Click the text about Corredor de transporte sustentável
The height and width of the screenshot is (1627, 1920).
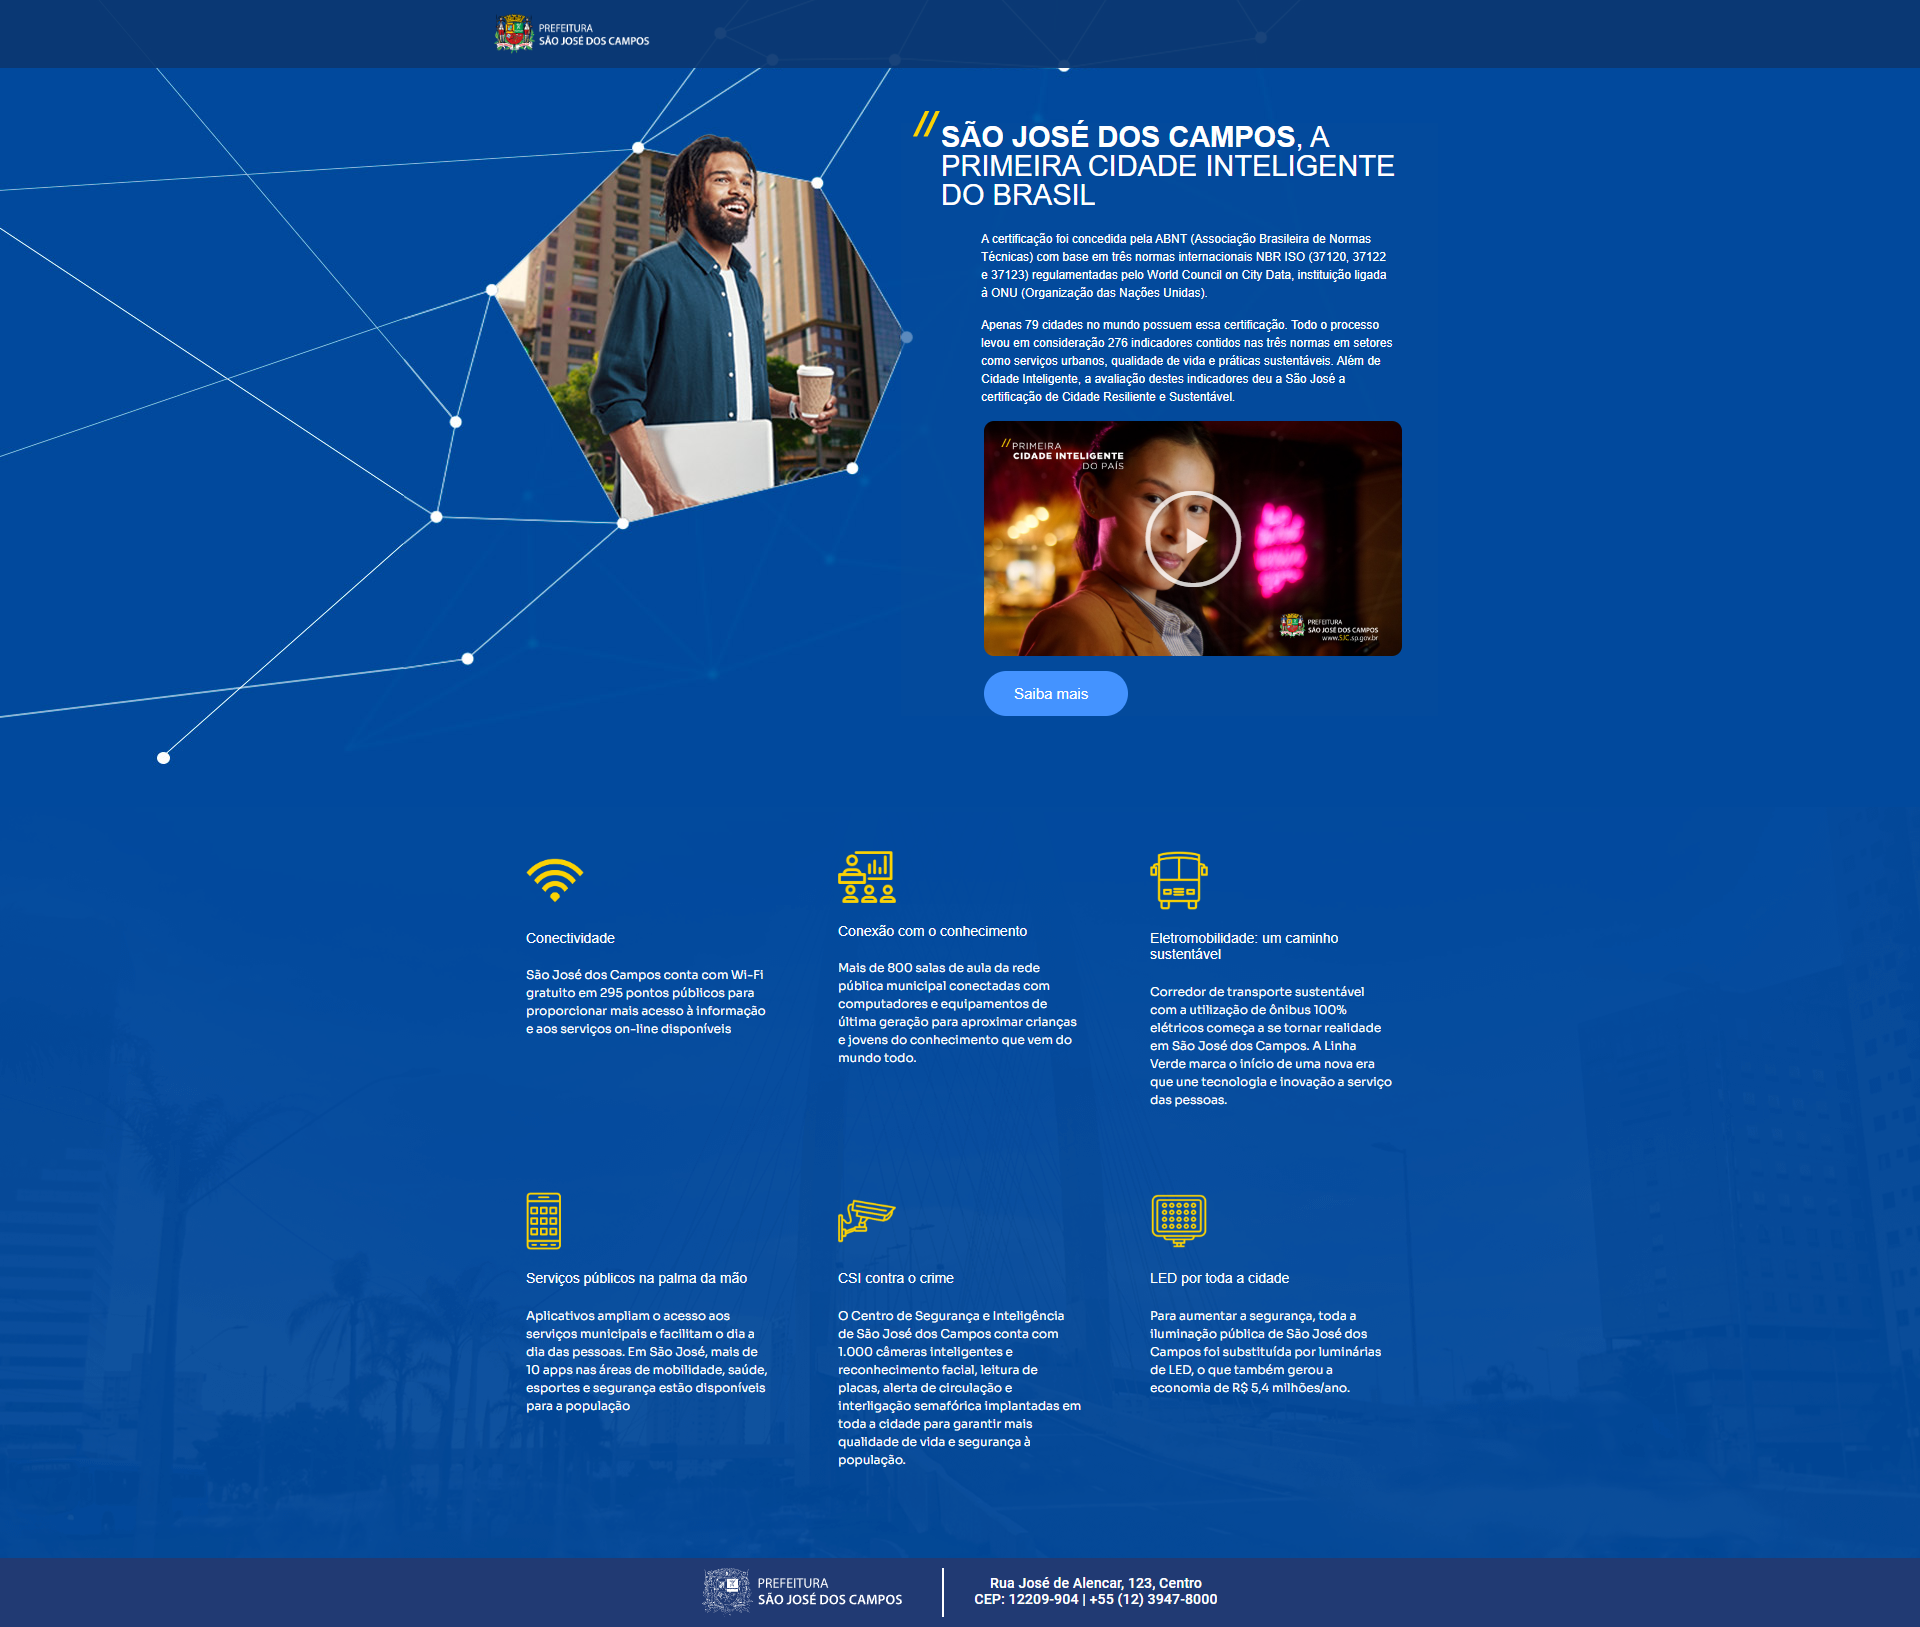point(1270,1046)
